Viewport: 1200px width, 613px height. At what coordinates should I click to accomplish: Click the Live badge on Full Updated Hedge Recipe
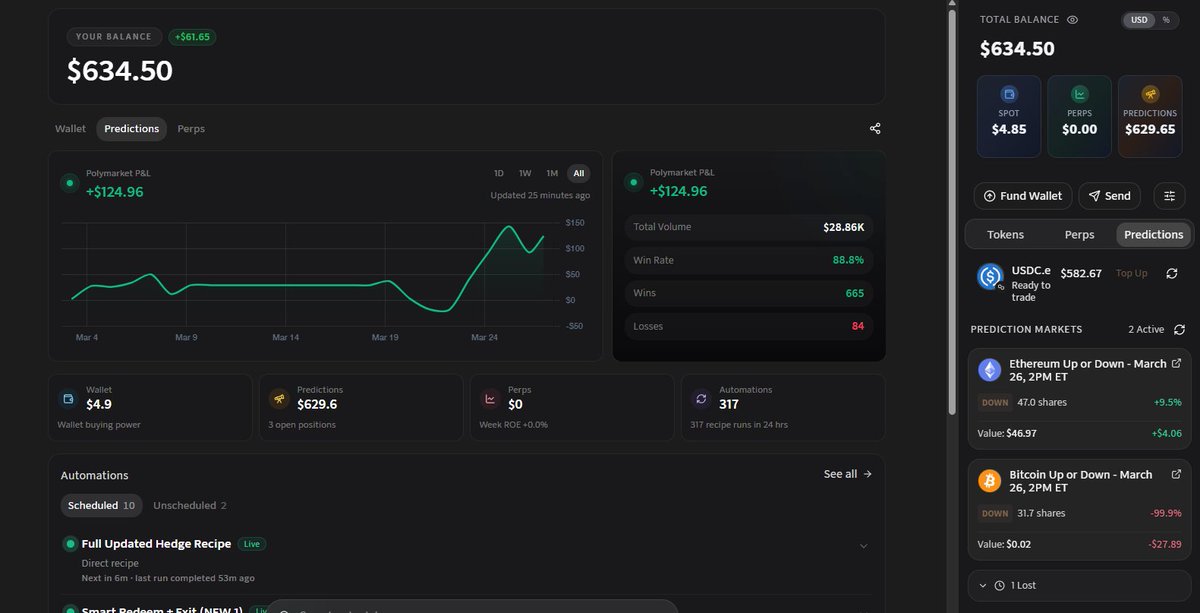click(251, 544)
